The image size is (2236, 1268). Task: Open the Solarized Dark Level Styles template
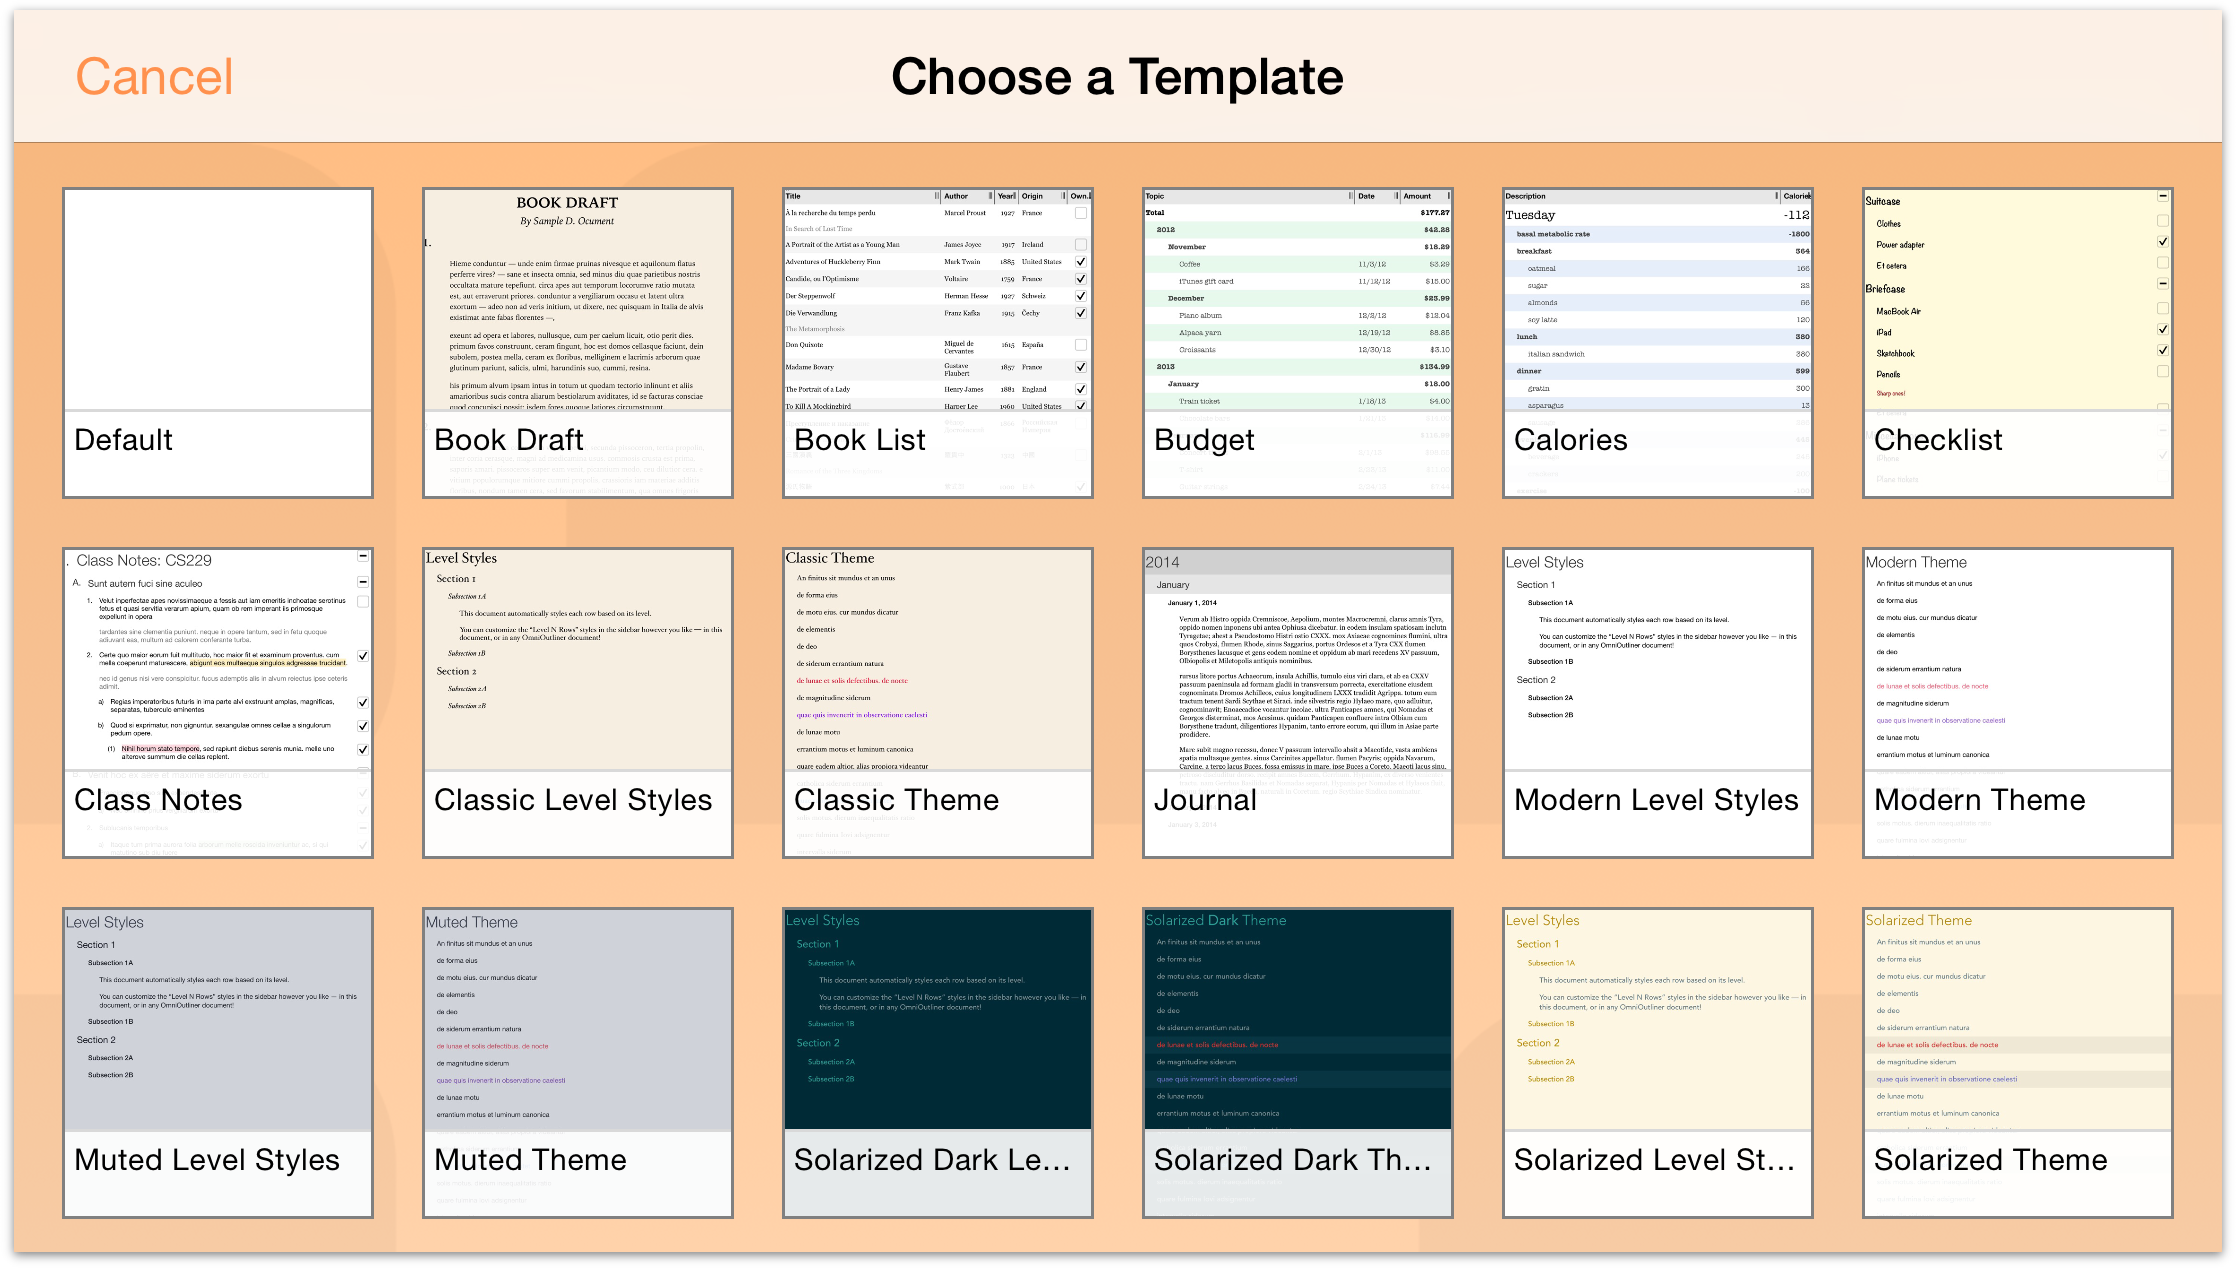pos(938,1063)
